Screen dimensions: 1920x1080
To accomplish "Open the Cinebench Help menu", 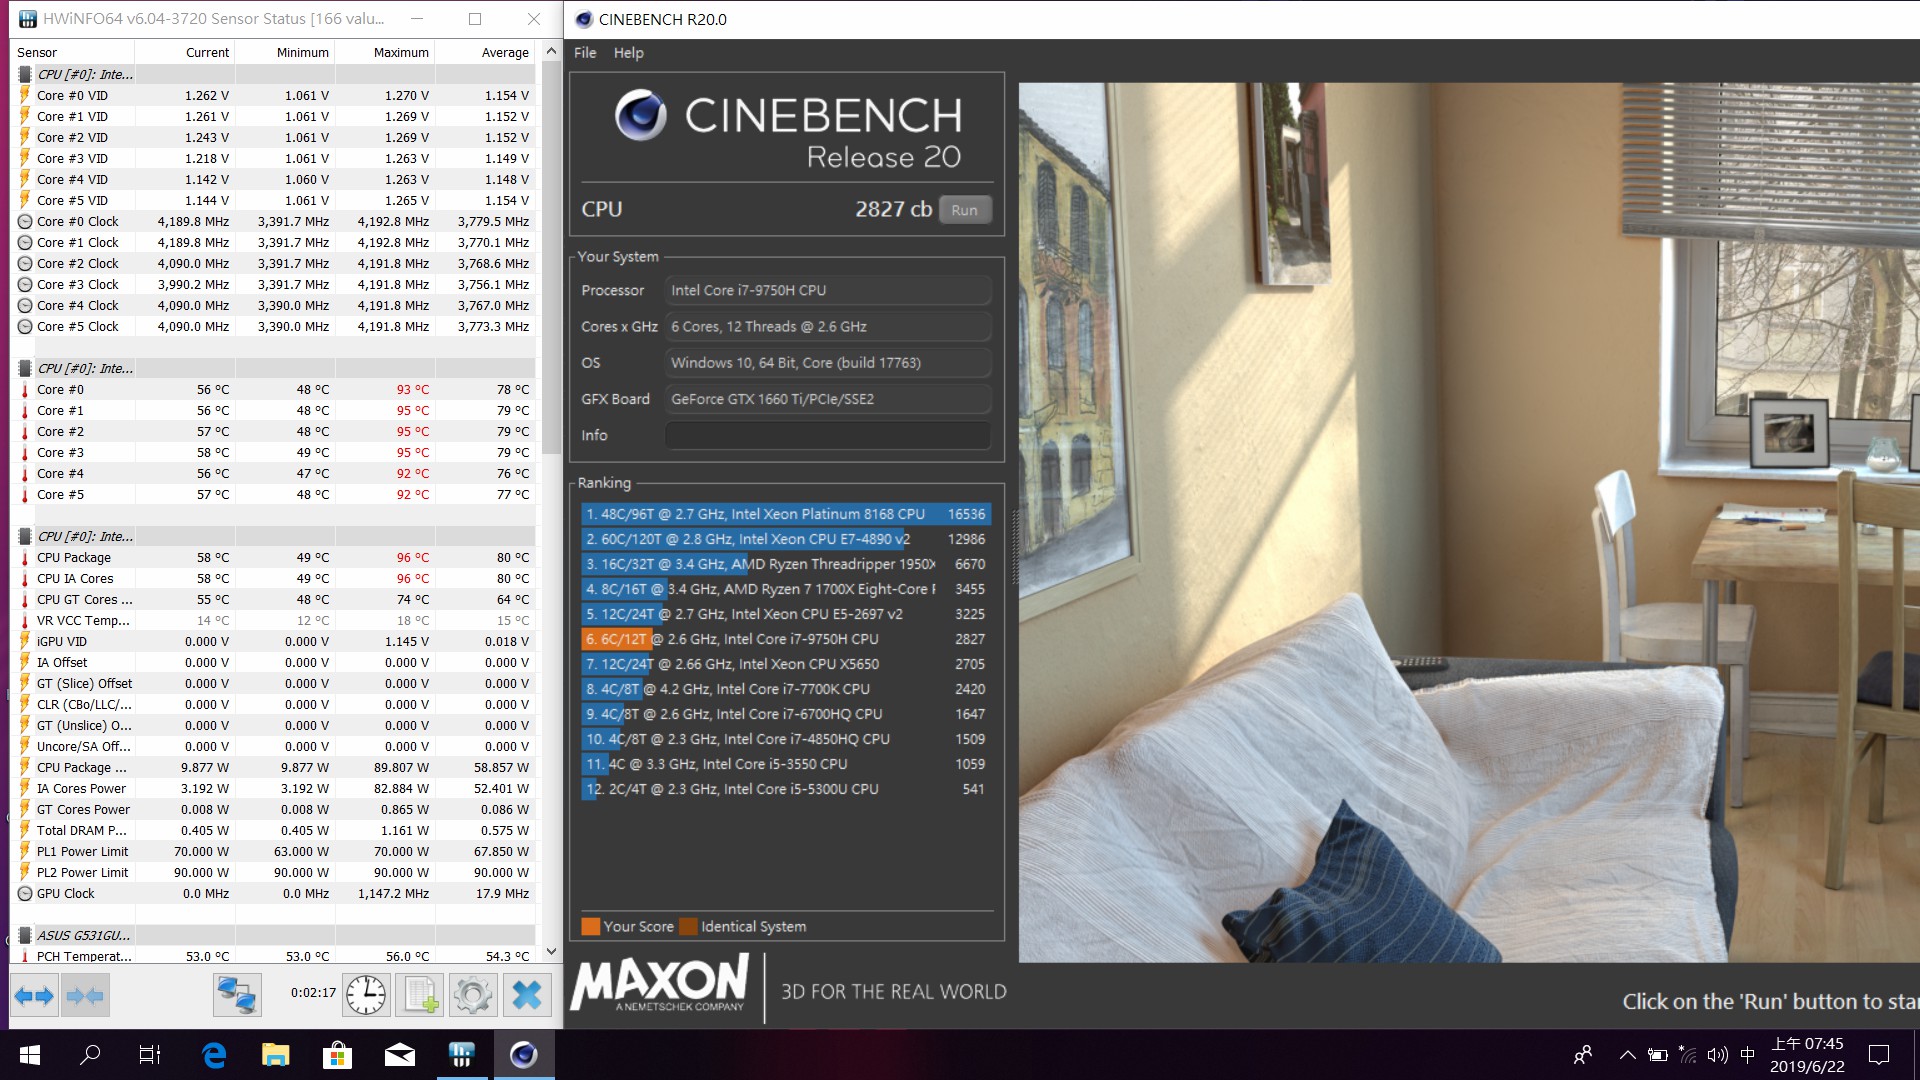I will (628, 53).
